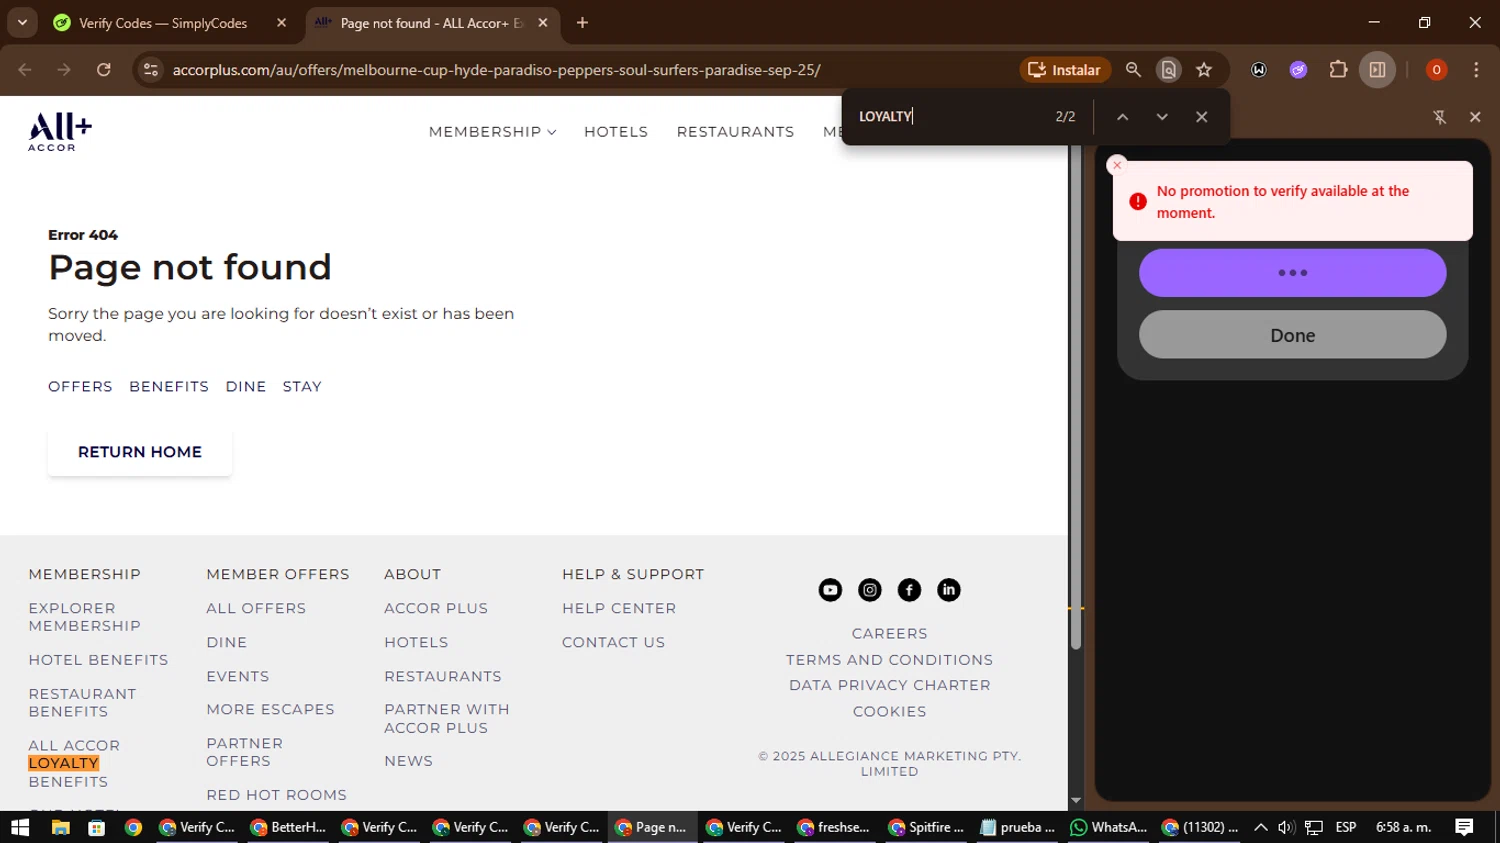This screenshot has height=843, width=1500.
Task: Close the find bar
Action: coord(1202,117)
